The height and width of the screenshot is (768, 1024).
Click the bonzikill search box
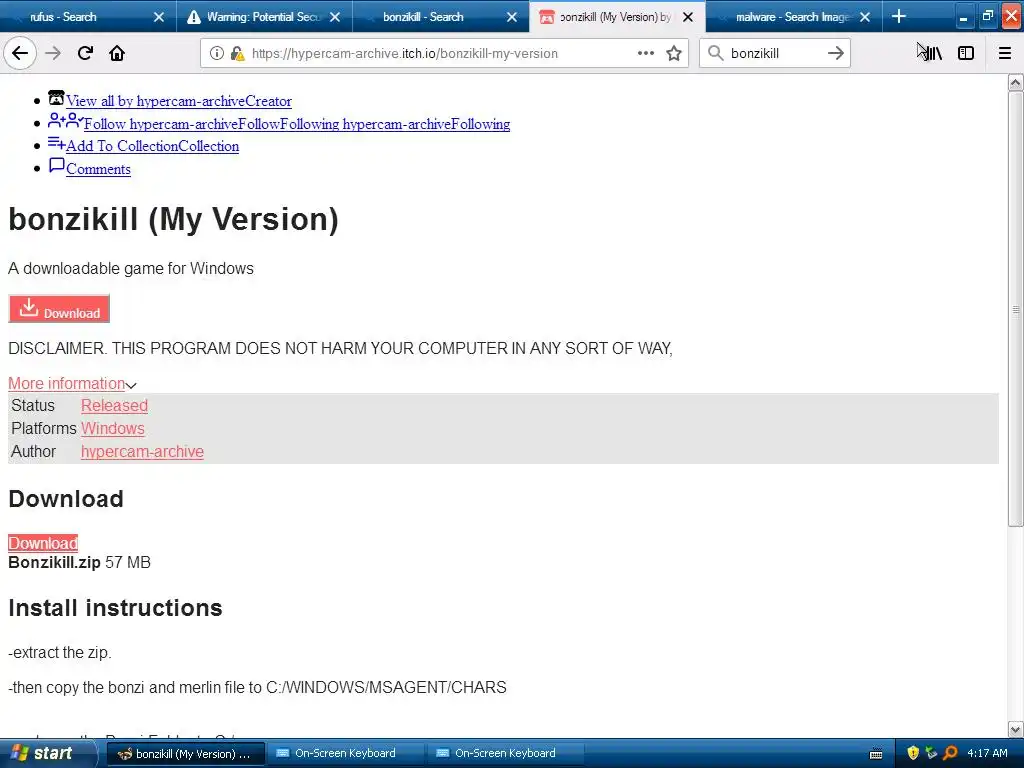point(774,53)
